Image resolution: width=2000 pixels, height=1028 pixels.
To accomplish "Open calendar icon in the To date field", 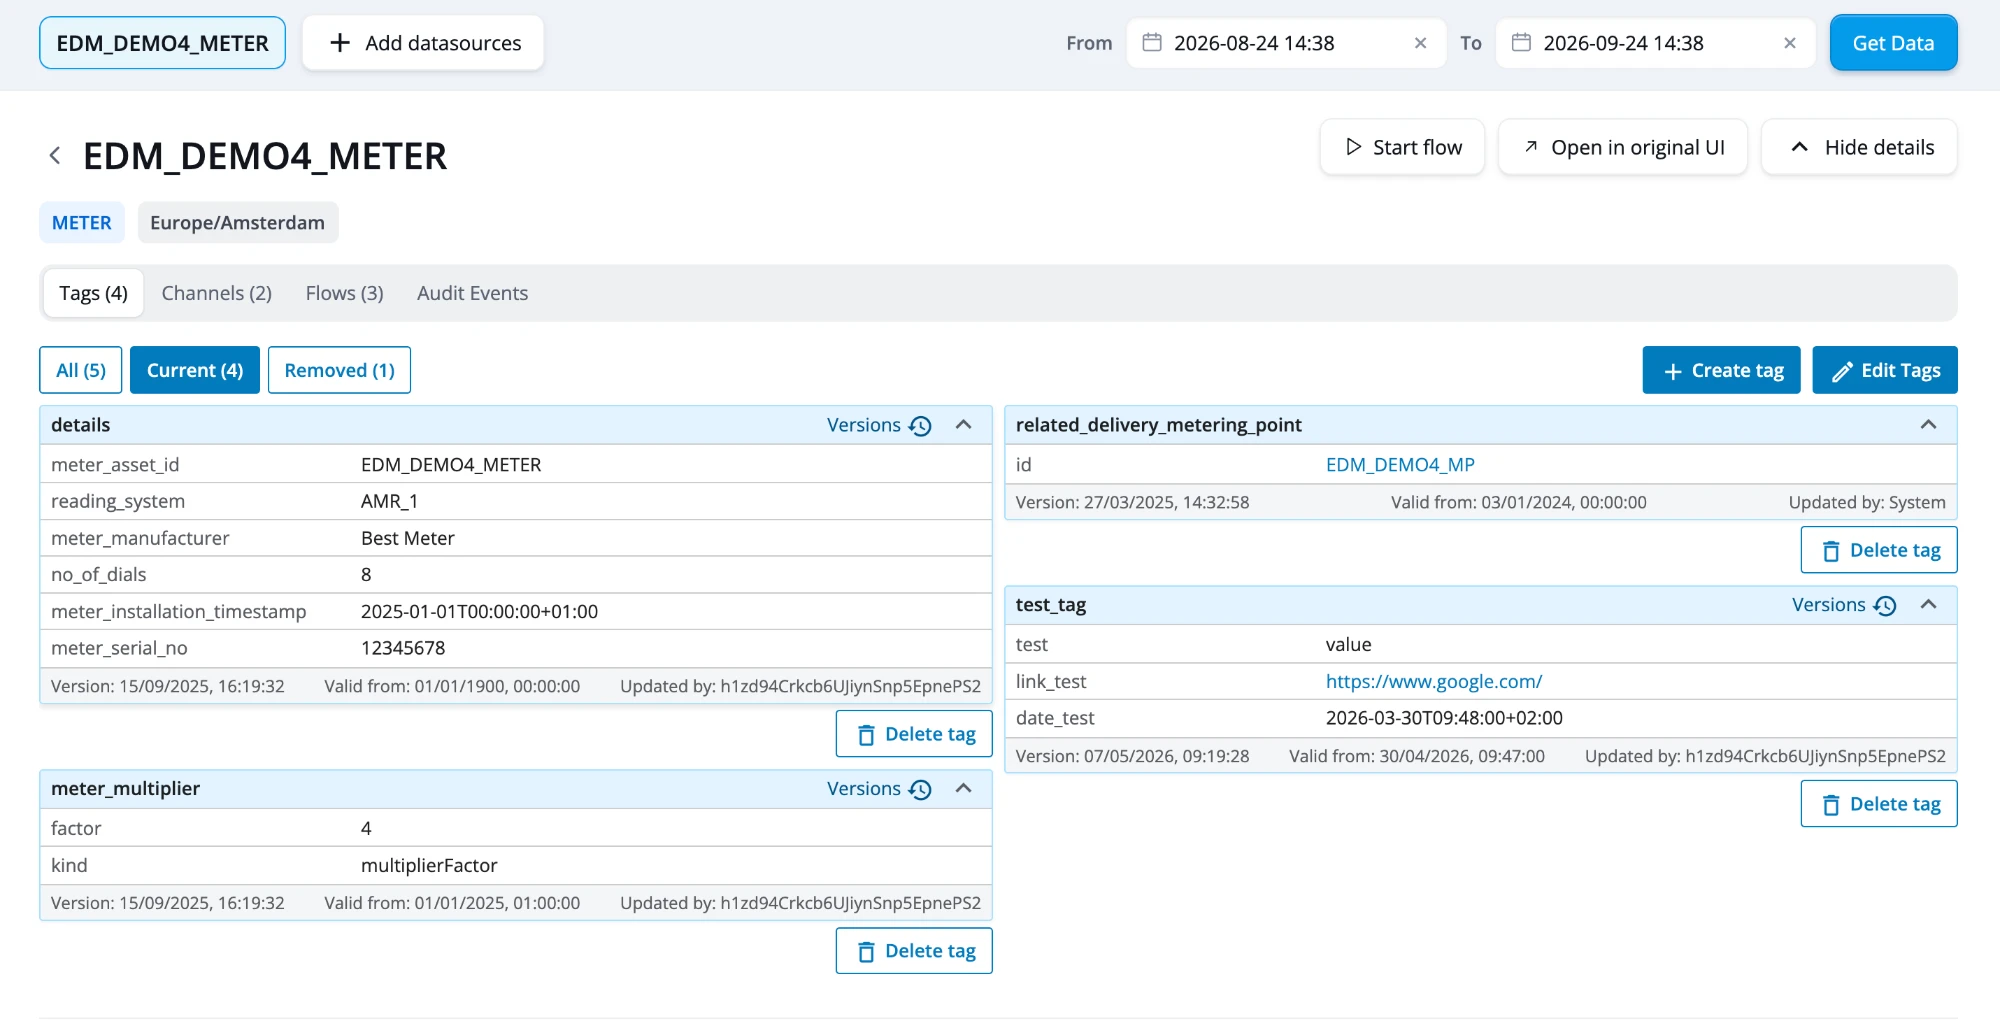I will click(x=1521, y=43).
